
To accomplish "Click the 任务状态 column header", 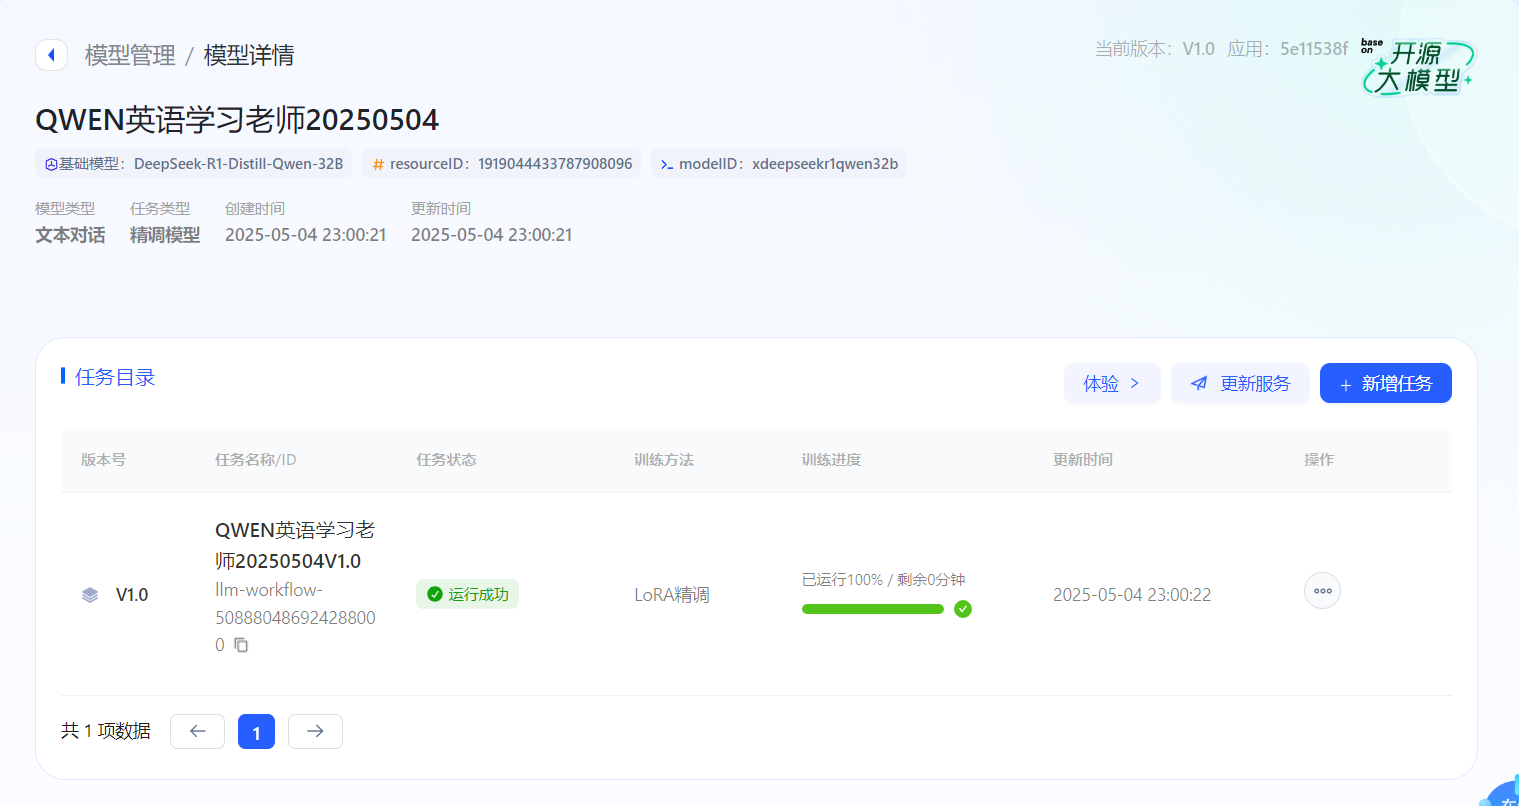I will coord(446,460).
